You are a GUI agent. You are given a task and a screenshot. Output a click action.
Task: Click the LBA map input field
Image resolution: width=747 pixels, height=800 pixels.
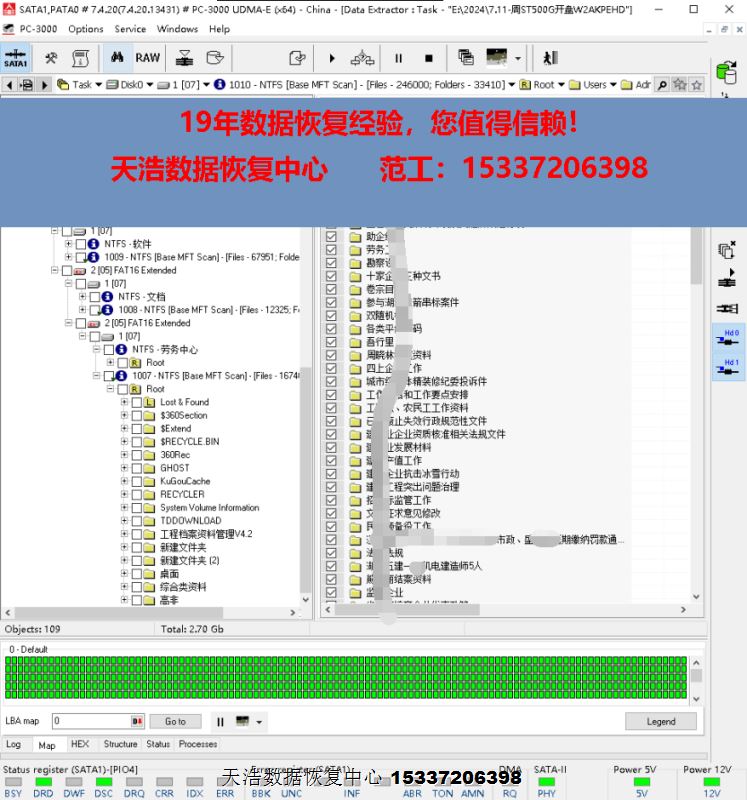pyautogui.click(x=92, y=721)
